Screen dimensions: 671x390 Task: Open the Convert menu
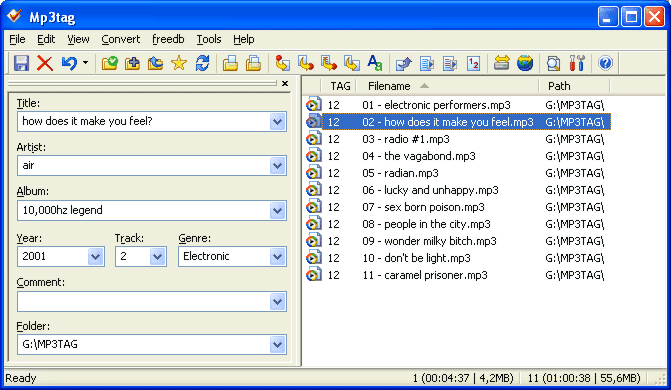(121, 39)
